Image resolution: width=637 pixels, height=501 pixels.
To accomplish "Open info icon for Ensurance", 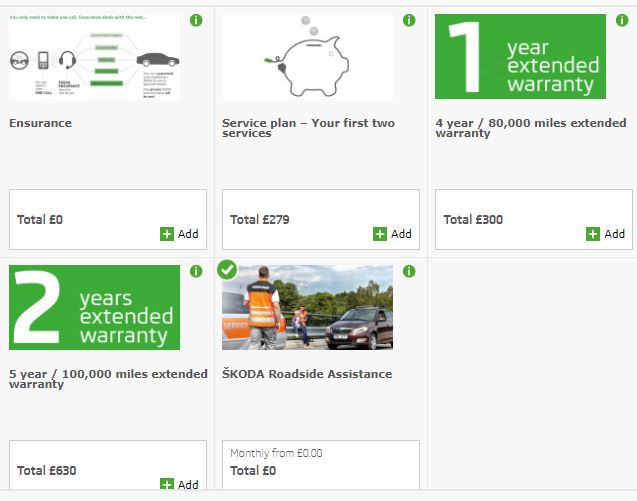I will point(196,20).
